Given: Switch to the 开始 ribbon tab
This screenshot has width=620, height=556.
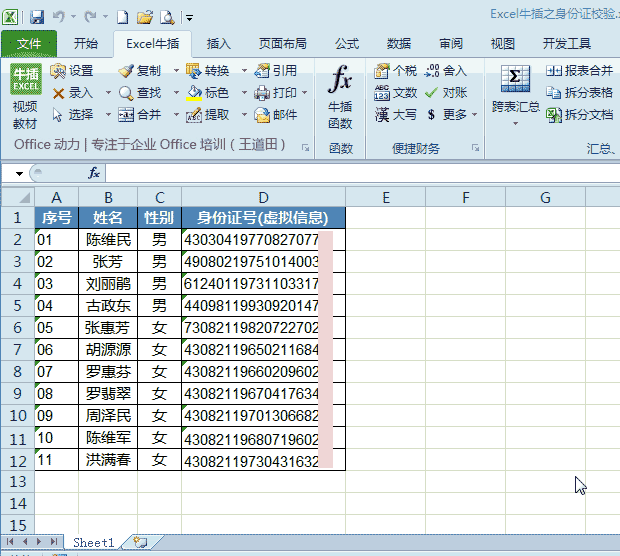Looking at the screenshot, I should coord(85,43).
